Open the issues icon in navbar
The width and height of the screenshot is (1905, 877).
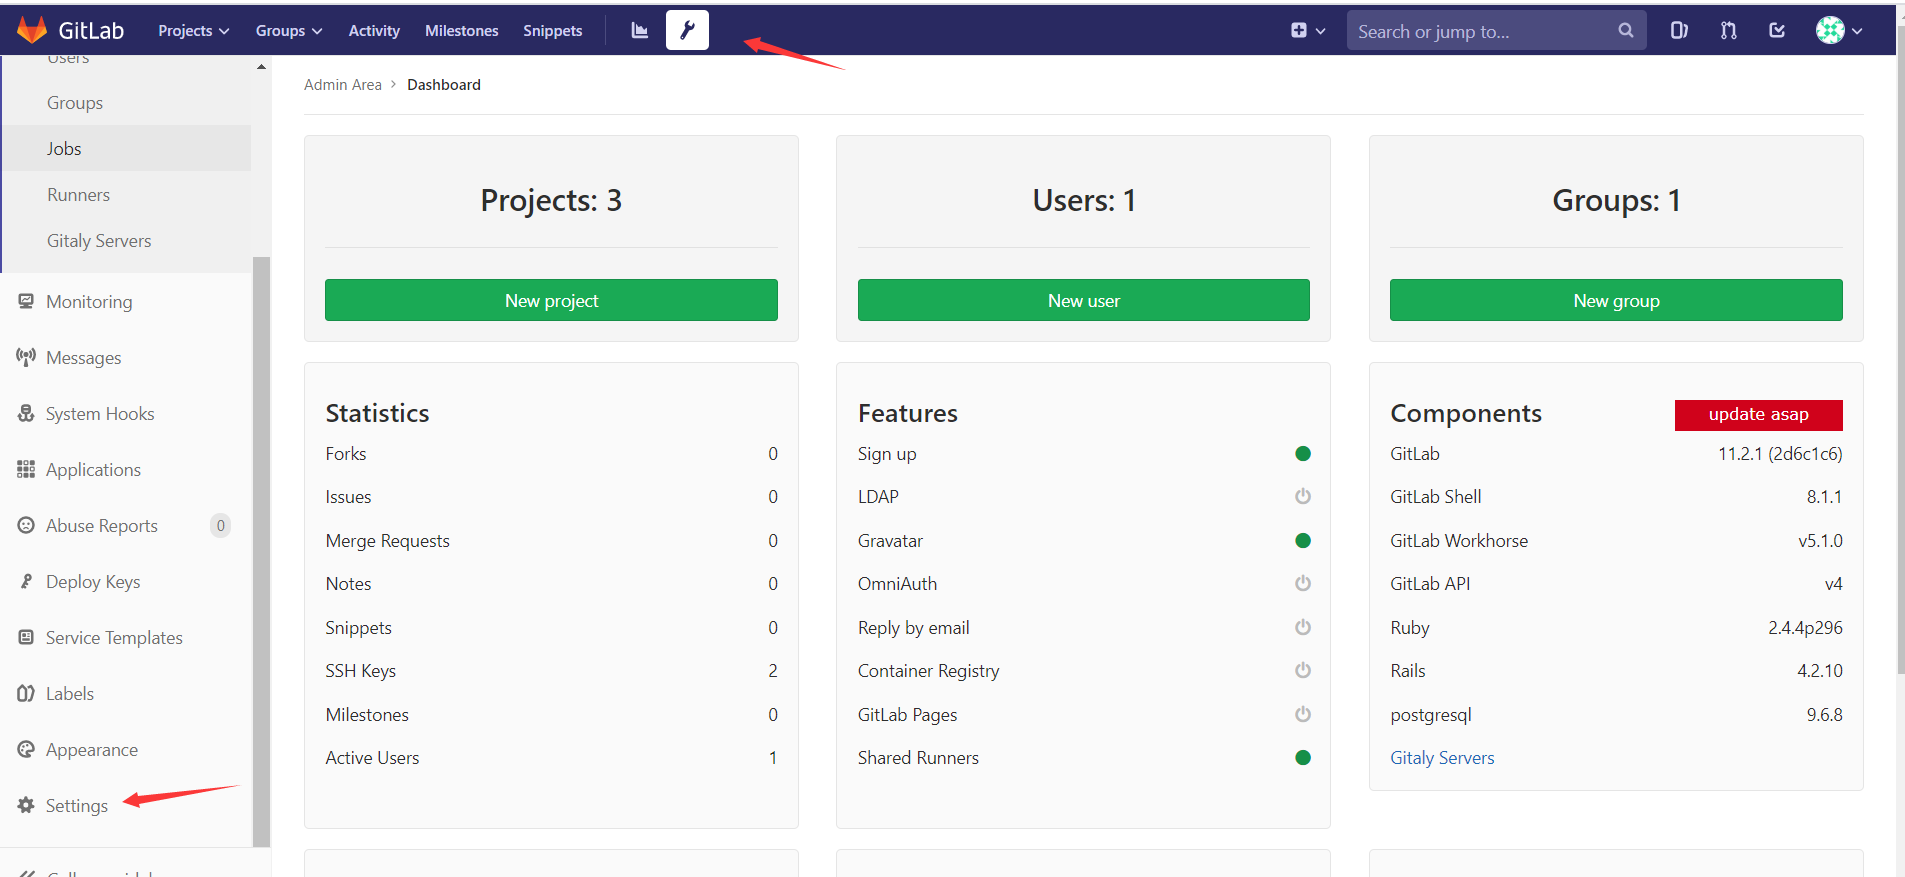1679,30
